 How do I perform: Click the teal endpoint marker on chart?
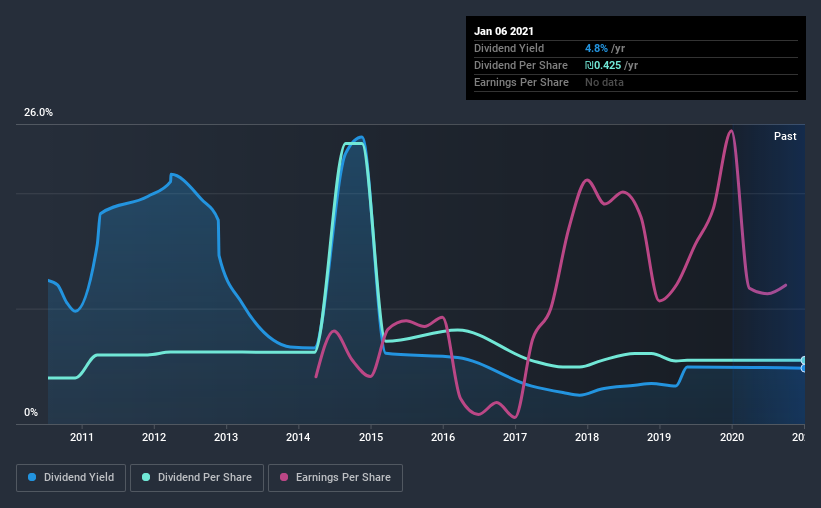pos(804,360)
